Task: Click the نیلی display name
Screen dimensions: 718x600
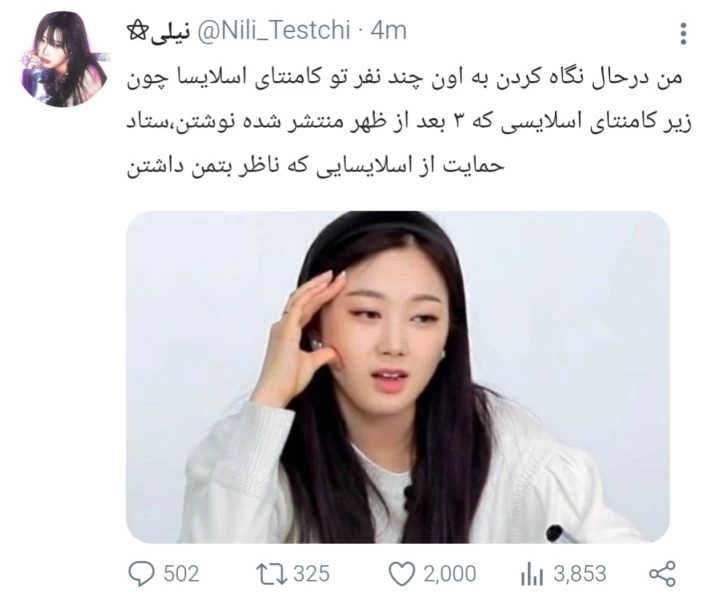Action: (x=169, y=32)
